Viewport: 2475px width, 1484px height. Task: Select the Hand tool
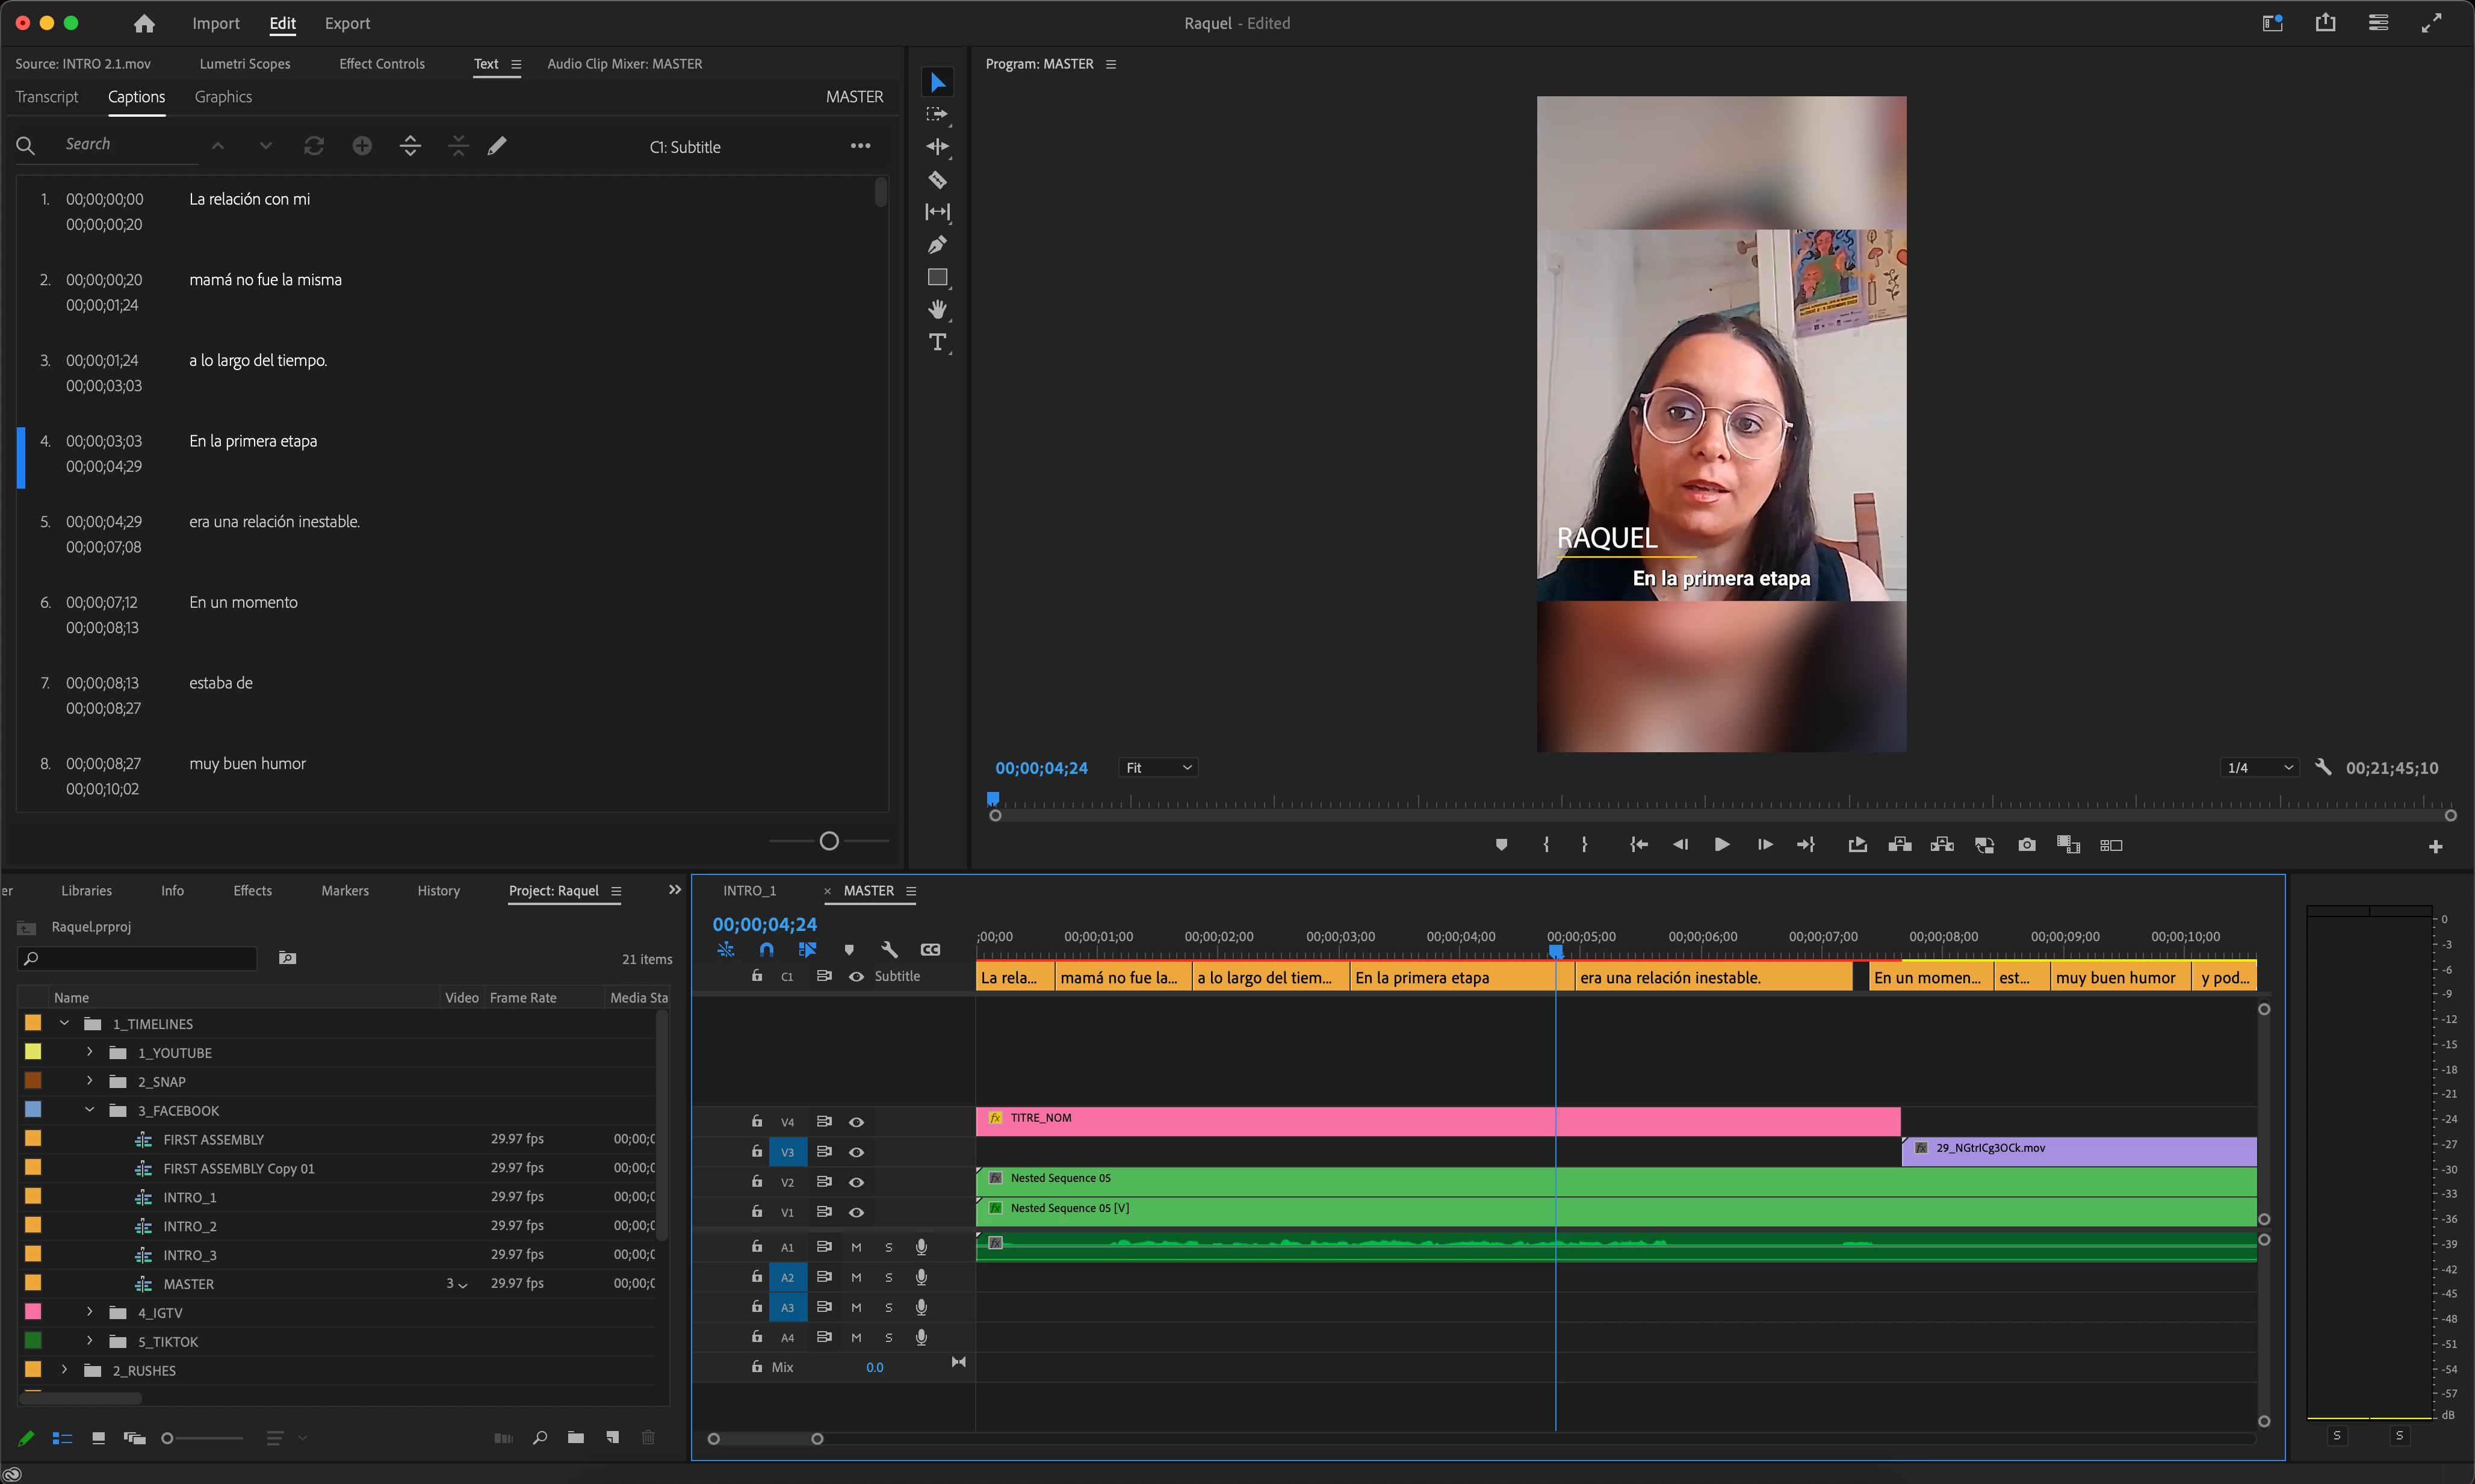(937, 309)
